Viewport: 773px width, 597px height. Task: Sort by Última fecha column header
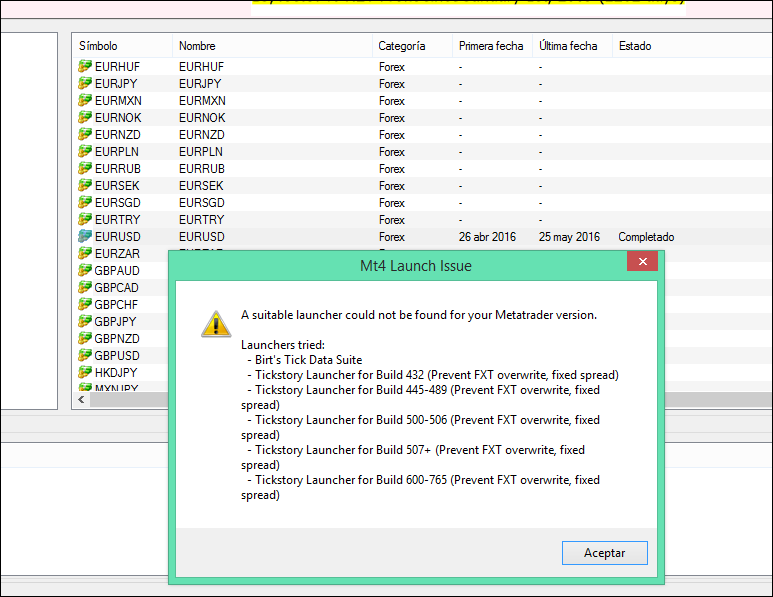coord(568,46)
